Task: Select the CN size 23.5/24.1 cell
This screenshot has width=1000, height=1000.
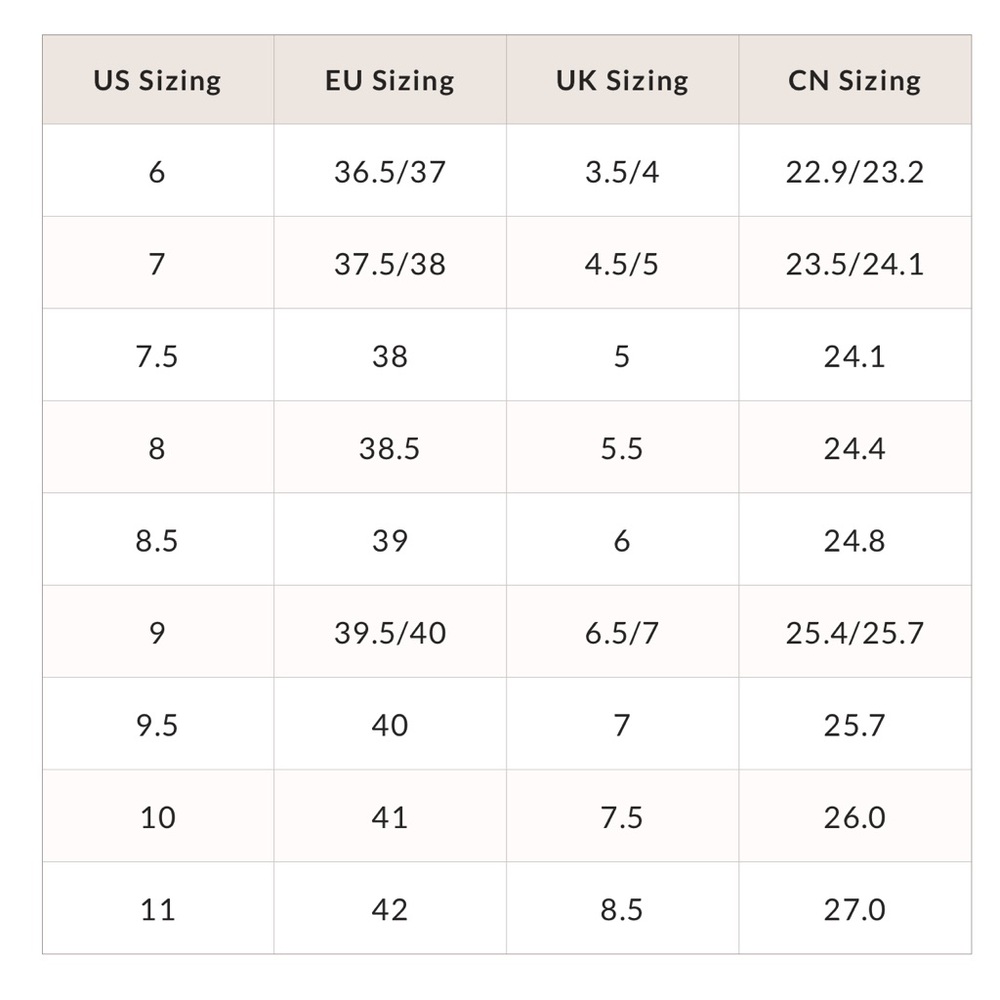Action: click(x=854, y=264)
